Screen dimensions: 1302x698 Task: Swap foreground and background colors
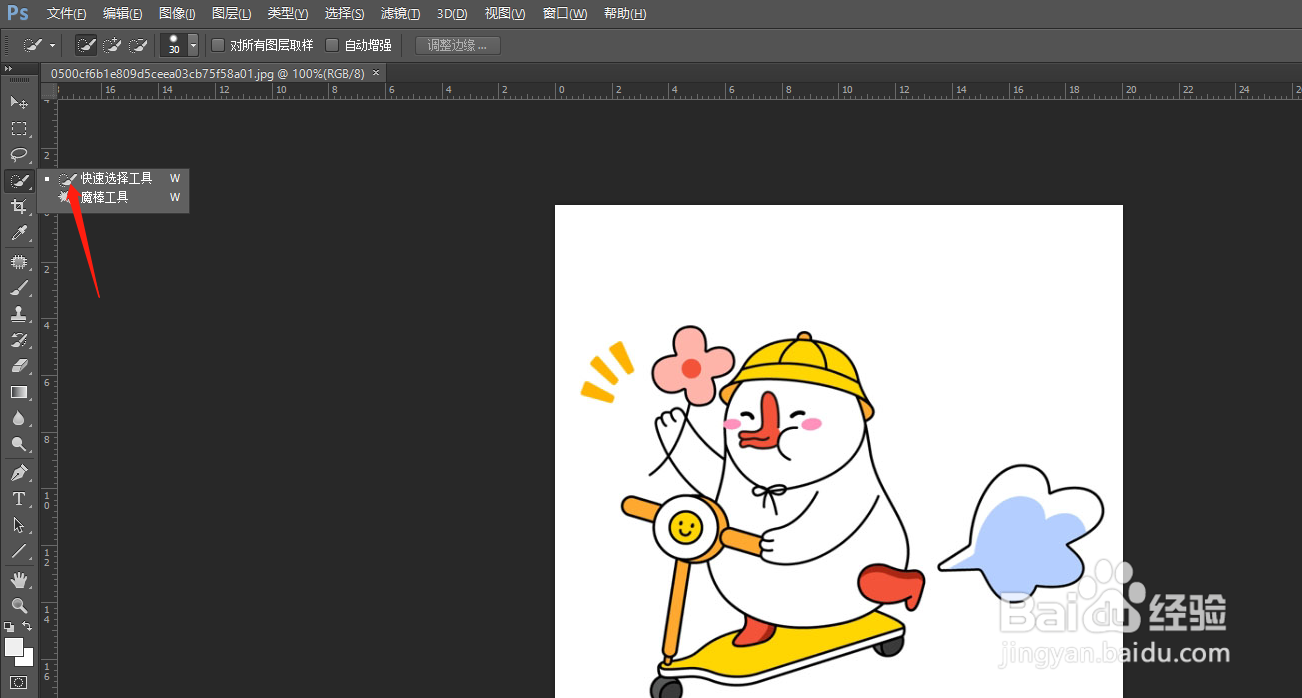[27, 627]
